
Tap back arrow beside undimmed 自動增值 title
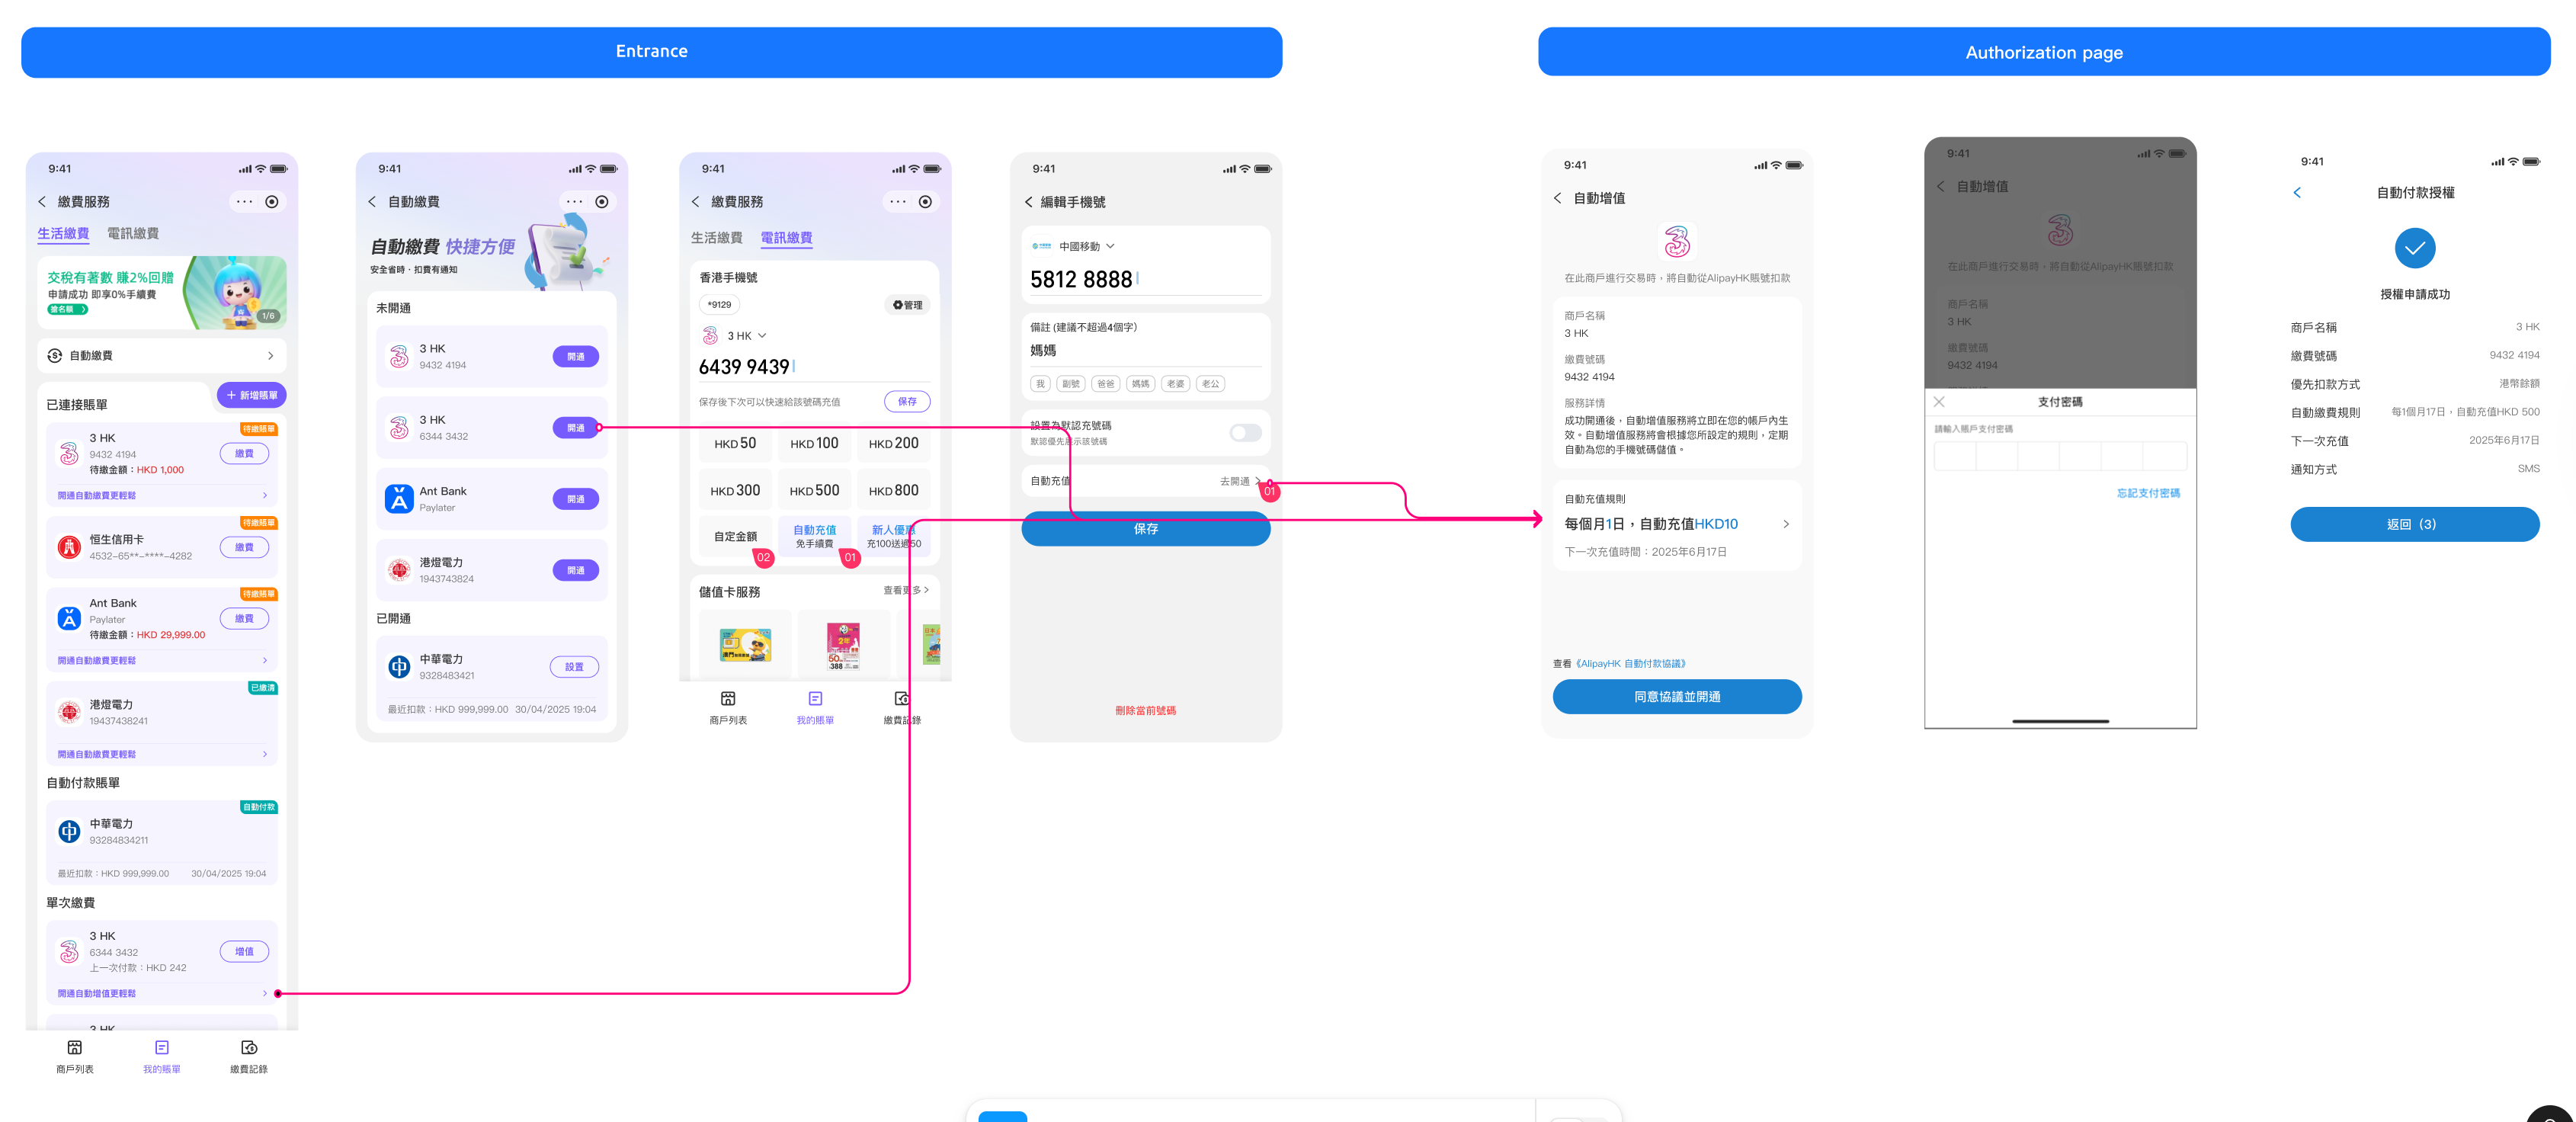(x=1558, y=198)
